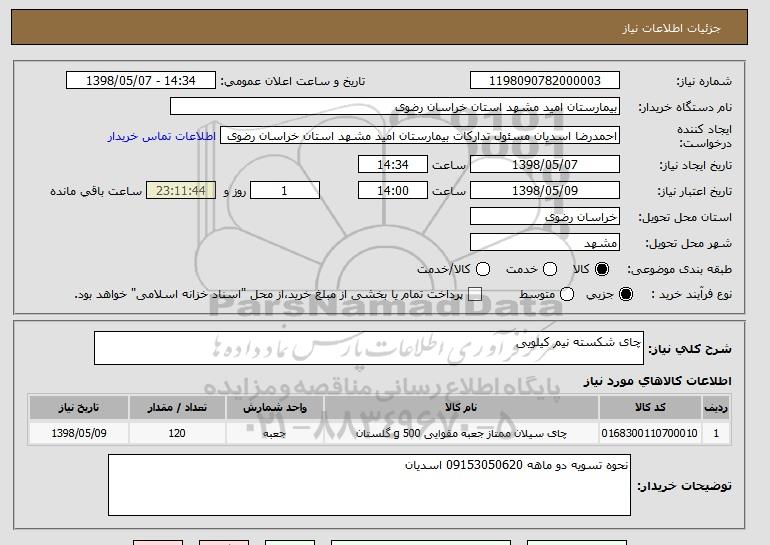Select the خدمت radio button
770x545 pixels.
point(550,269)
